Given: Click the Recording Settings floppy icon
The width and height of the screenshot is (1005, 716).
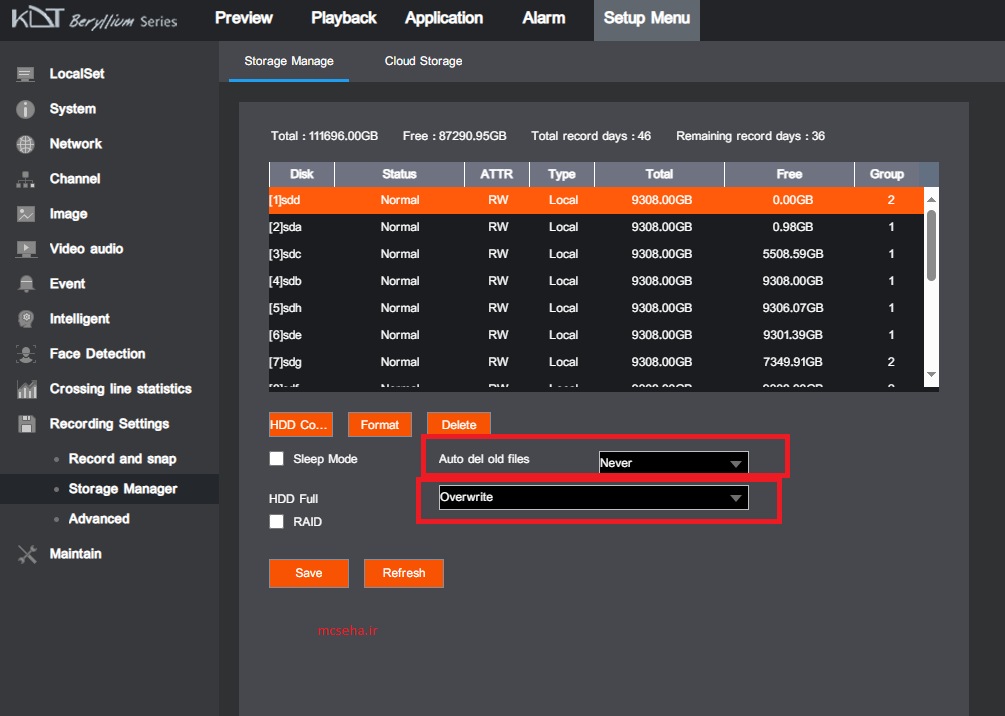Looking at the screenshot, I should 26,424.
